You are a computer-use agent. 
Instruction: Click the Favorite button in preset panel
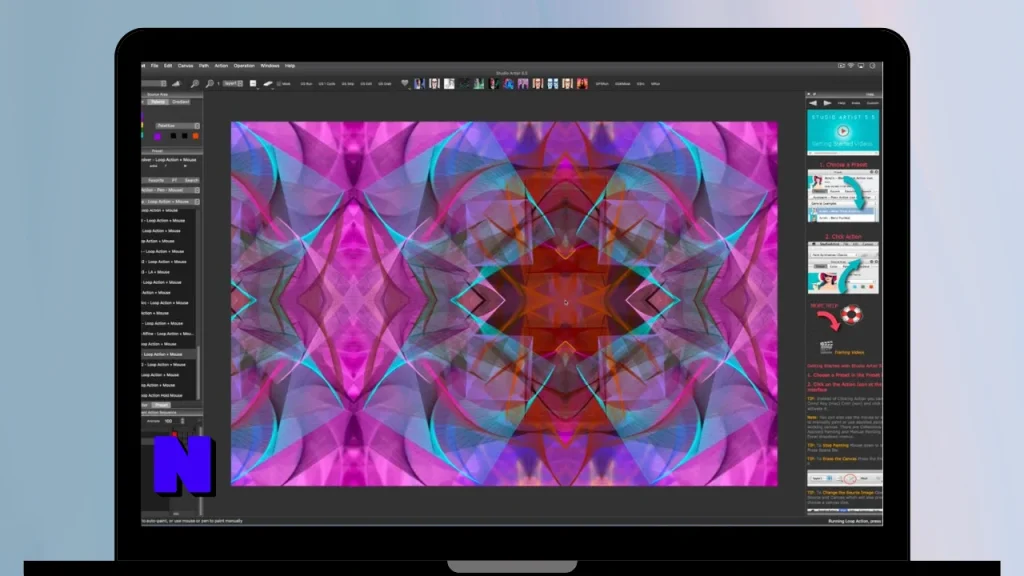click(156, 180)
